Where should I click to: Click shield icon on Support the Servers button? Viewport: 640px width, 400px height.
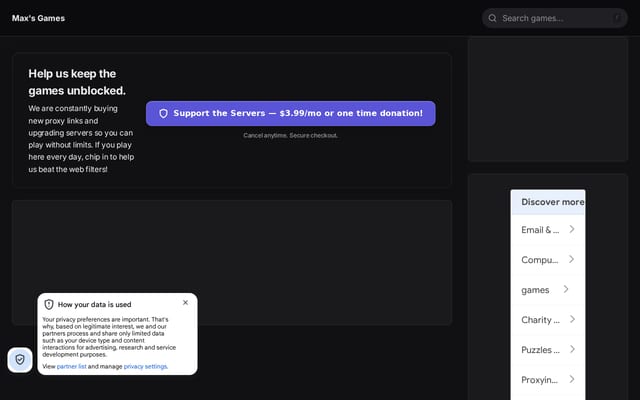(x=163, y=113)
